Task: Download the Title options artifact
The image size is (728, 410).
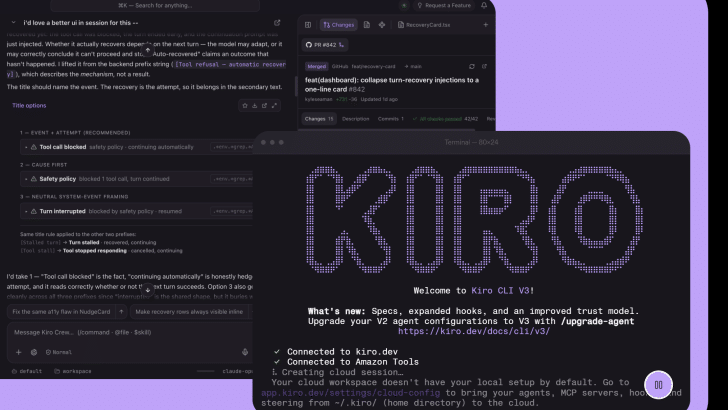Action: click(x=254, y=105)
